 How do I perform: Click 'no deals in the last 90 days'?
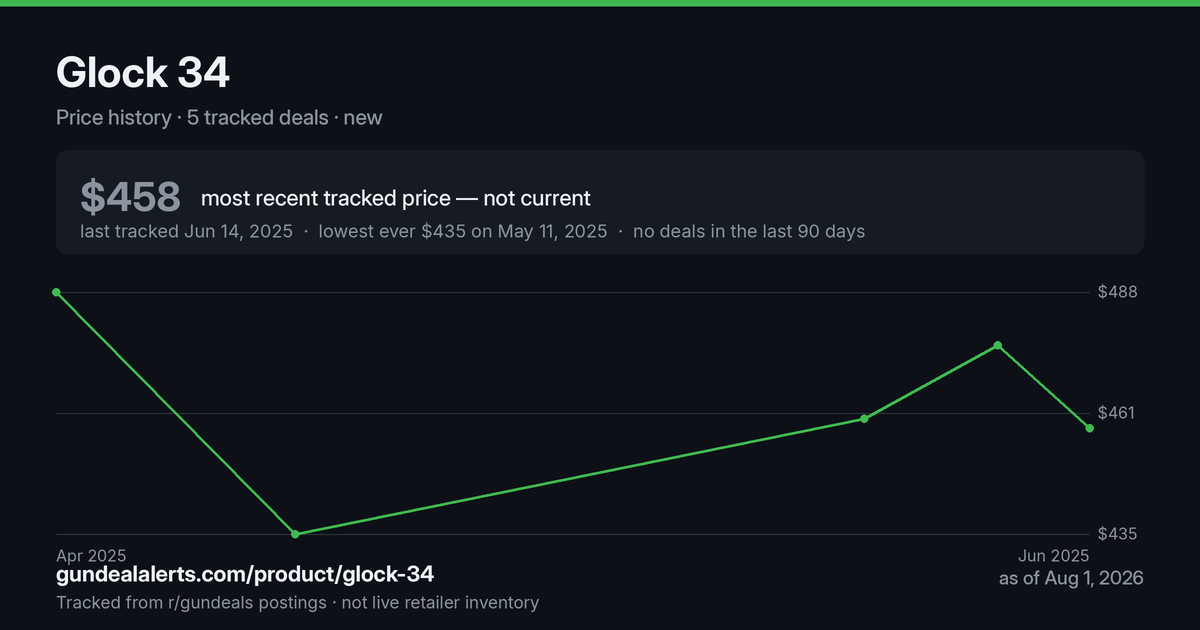(x=749, y=231)
